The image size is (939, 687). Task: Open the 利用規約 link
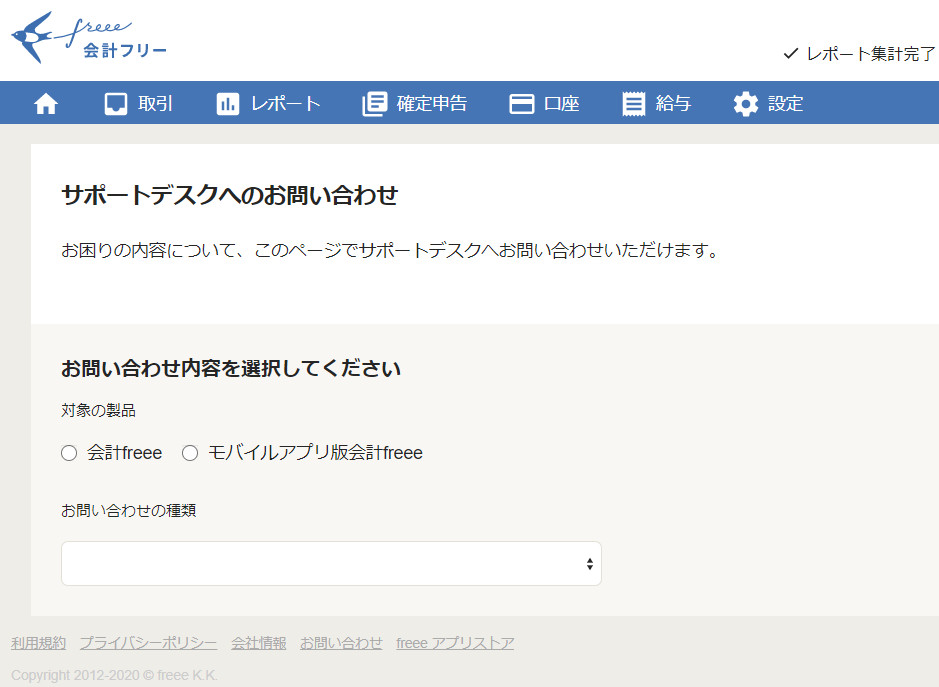click(x=38, y=643)
